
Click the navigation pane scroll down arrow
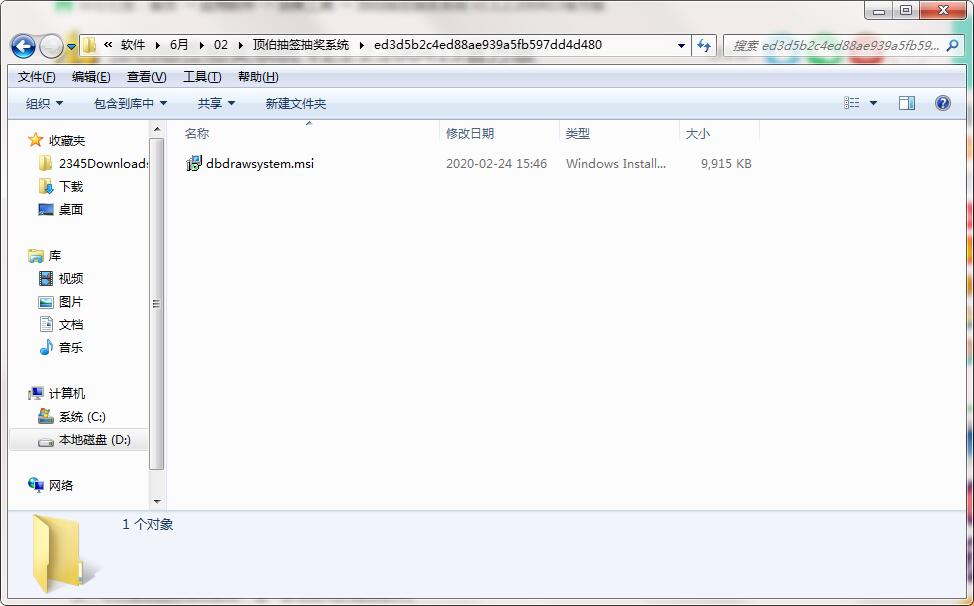coord(157,501)
